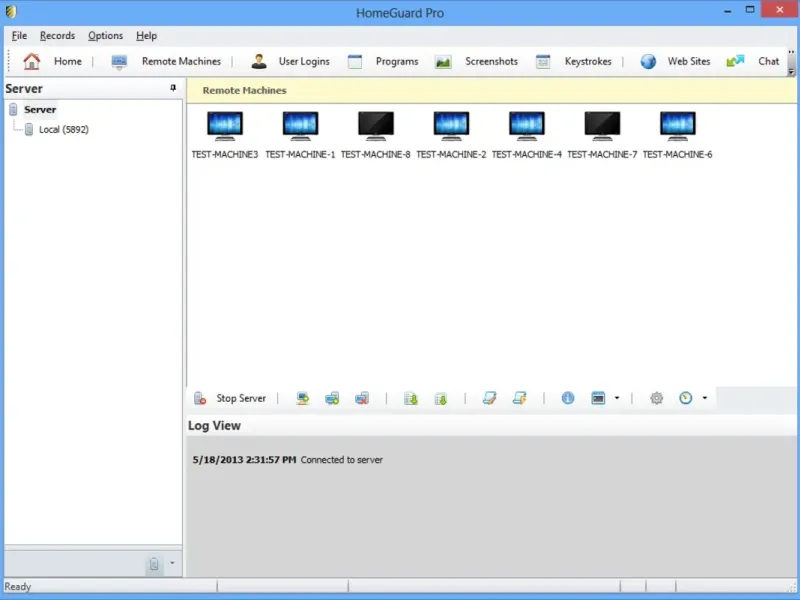Select Local (5892) in server tree
This screenshot has width=800, height=600.
[x=64, y=130]
